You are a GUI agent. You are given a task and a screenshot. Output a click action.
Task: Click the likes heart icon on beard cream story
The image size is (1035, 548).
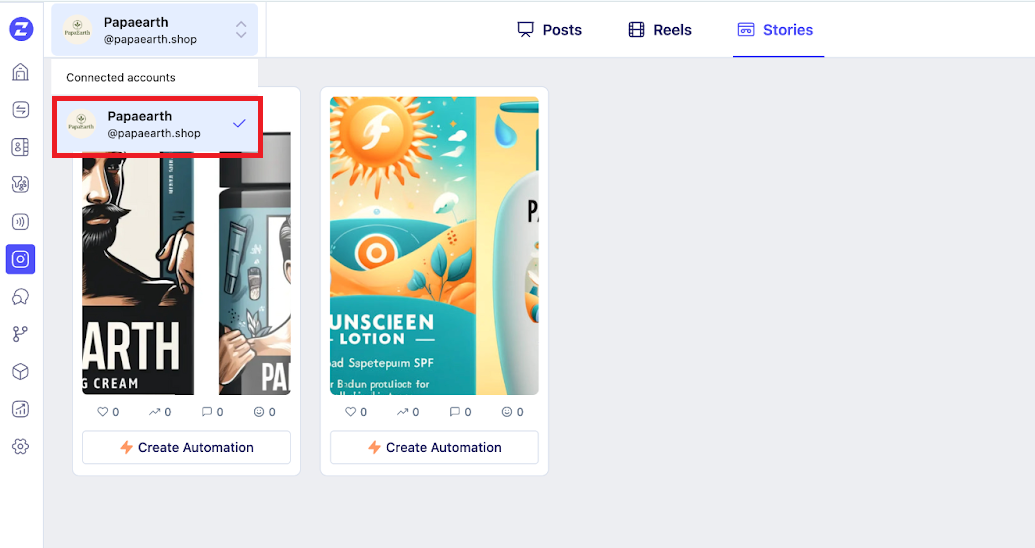(102, 412)
